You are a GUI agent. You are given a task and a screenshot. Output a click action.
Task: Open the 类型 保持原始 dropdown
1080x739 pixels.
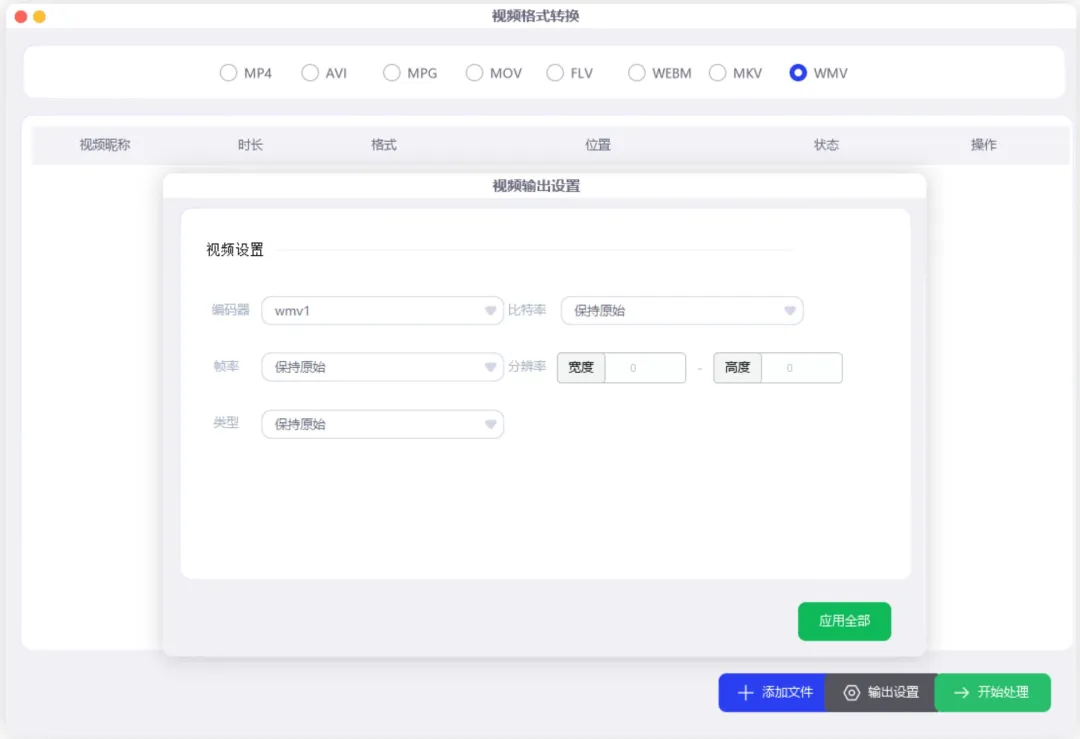pos(382,423)
